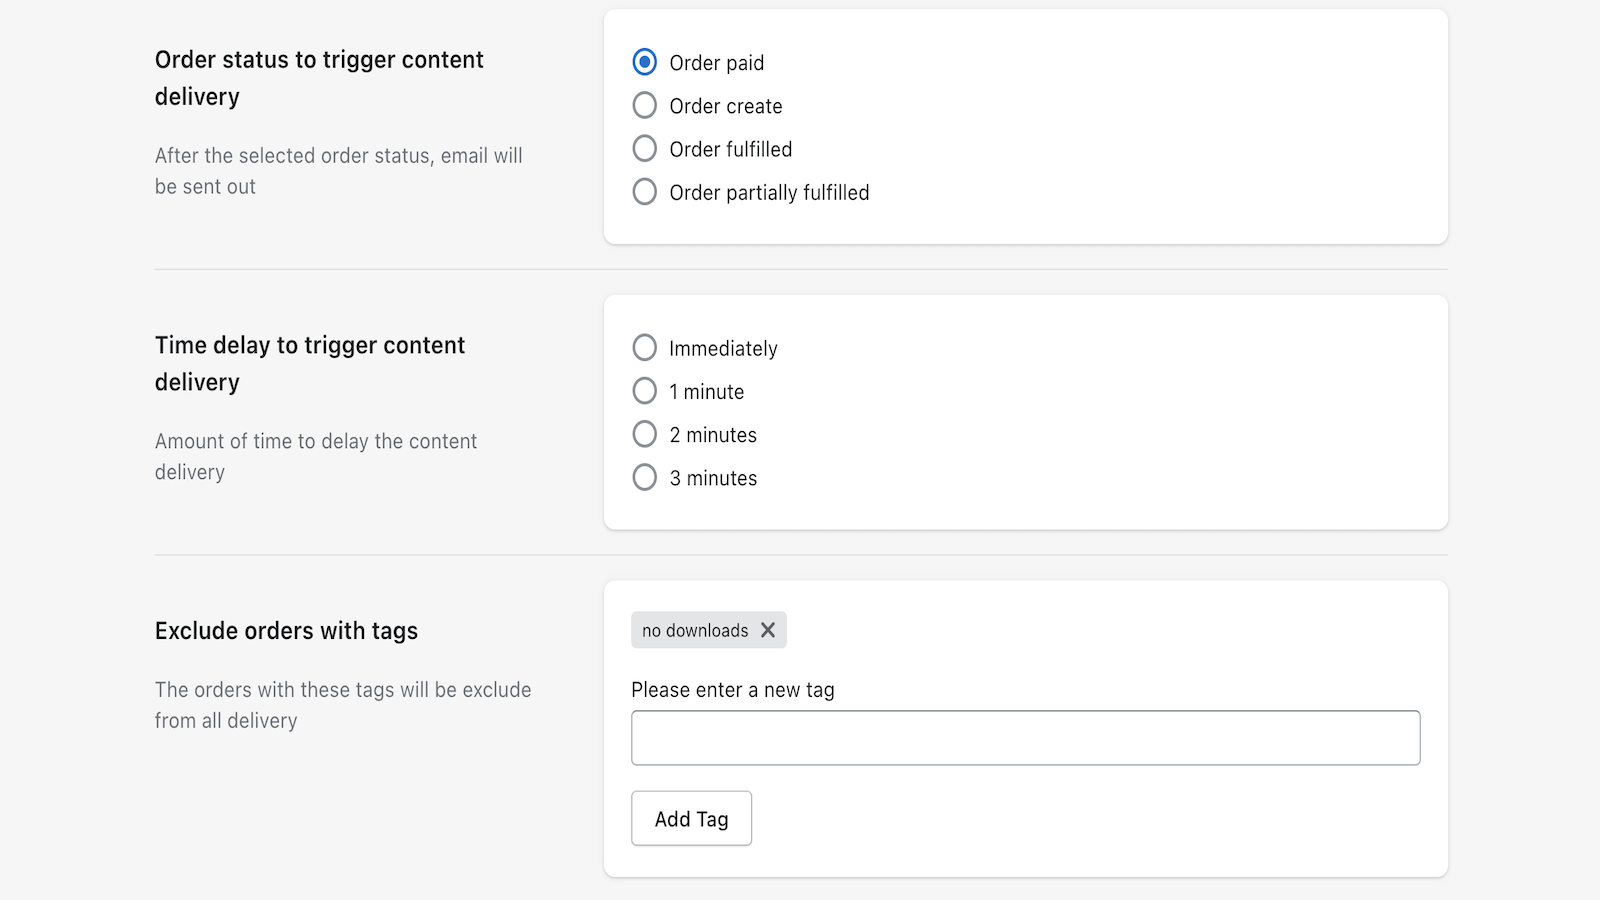
Task: Click inside the new tag text field
Action: point(1025,737)
